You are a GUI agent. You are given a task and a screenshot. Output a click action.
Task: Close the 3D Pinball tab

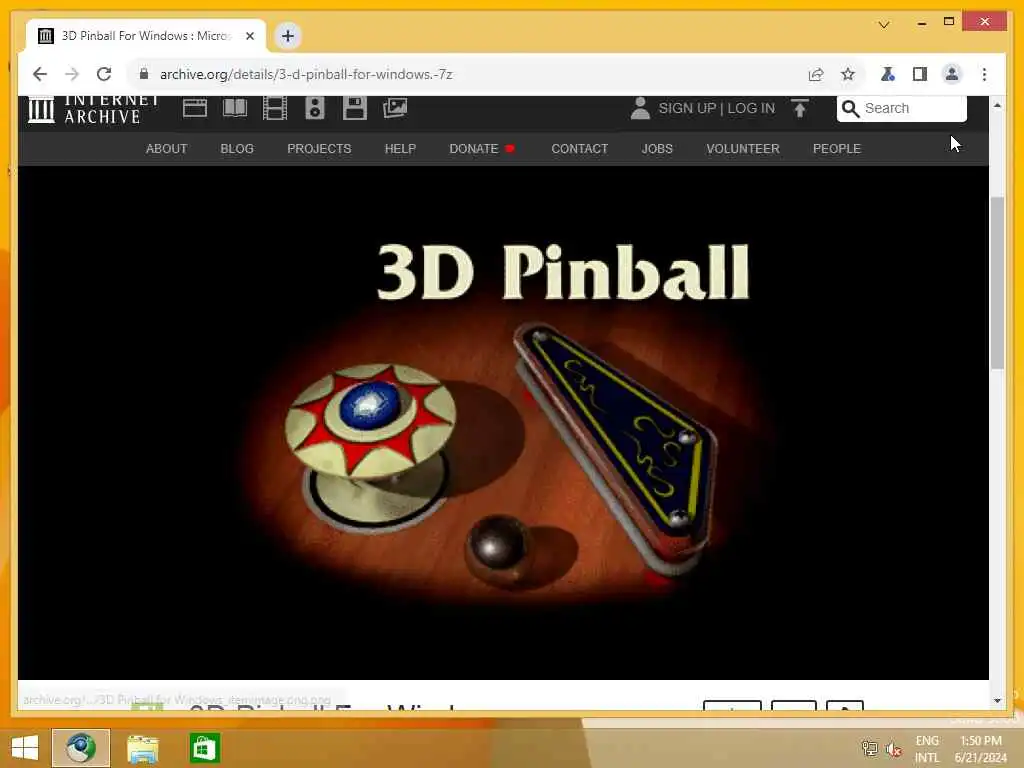249,36
